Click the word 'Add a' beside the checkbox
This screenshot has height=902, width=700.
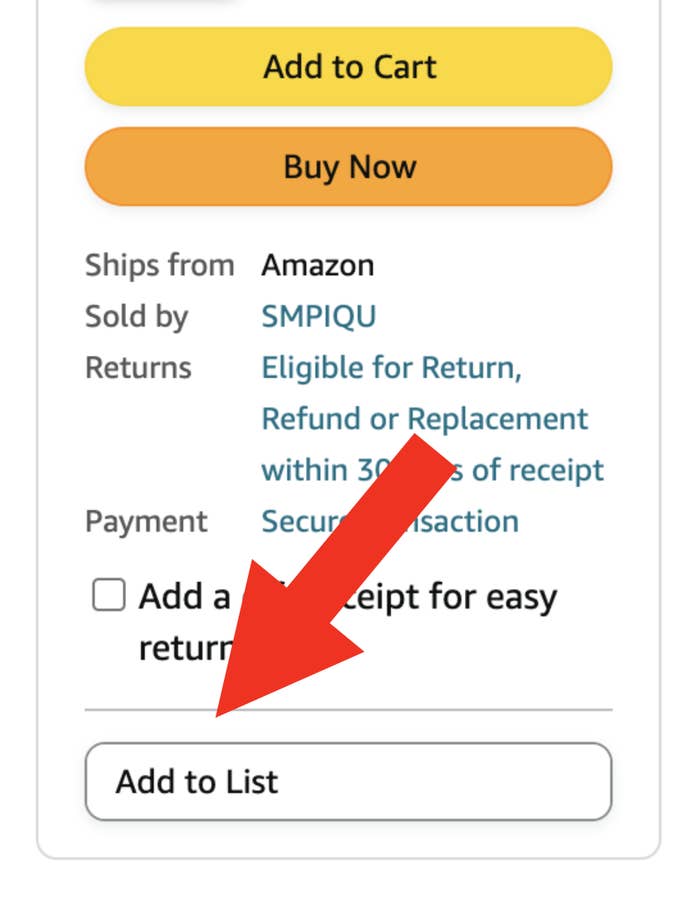click(x=184, y=597)
